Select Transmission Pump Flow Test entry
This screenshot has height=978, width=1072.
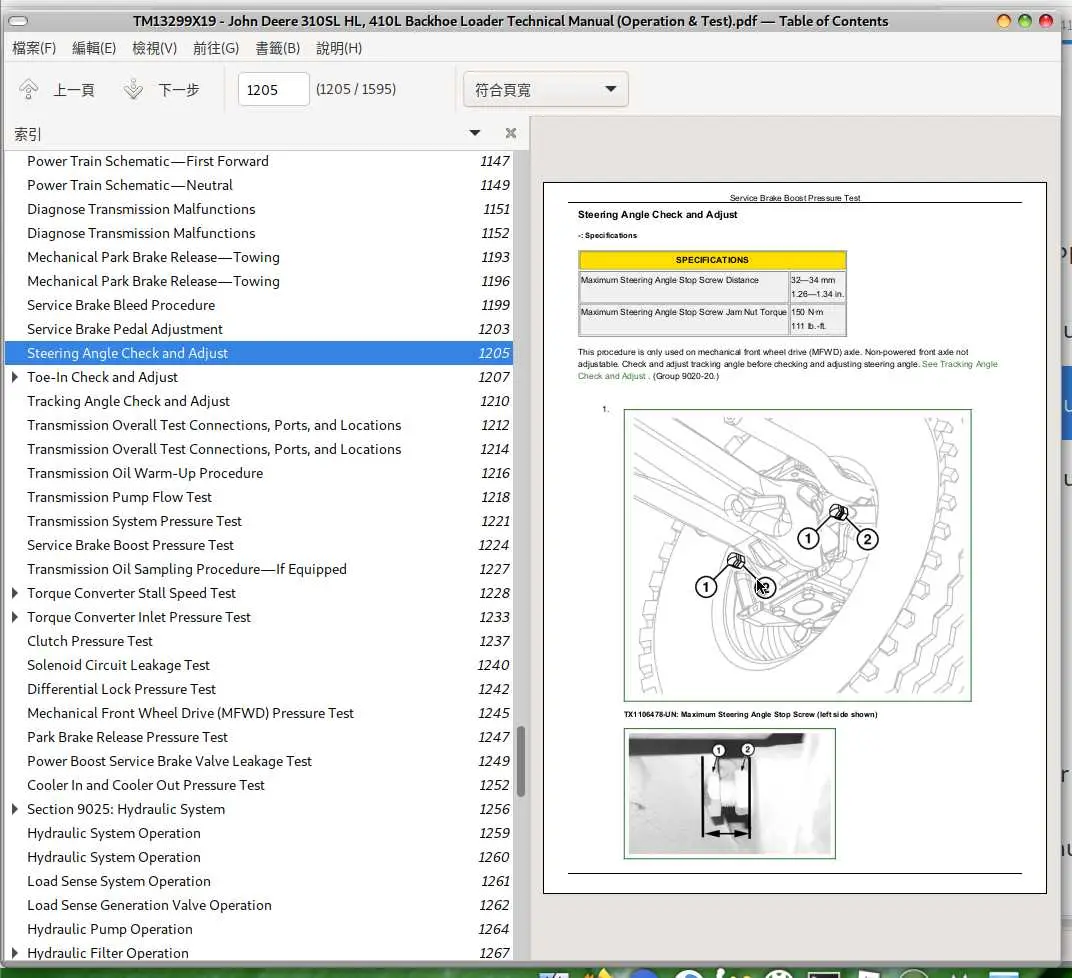[x=258, y=497]
